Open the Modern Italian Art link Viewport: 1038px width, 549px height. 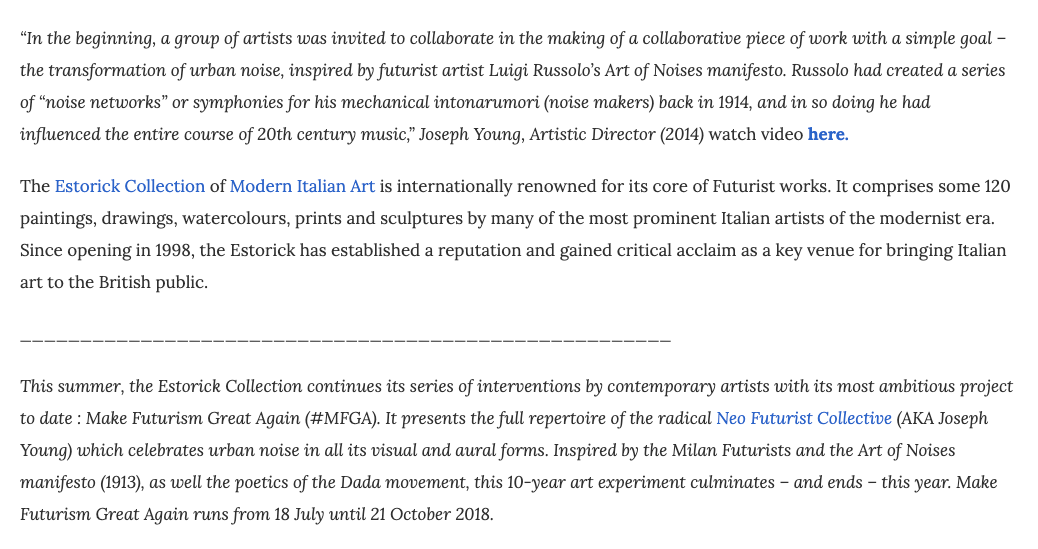pyautogui.click(x=302, y=186)
